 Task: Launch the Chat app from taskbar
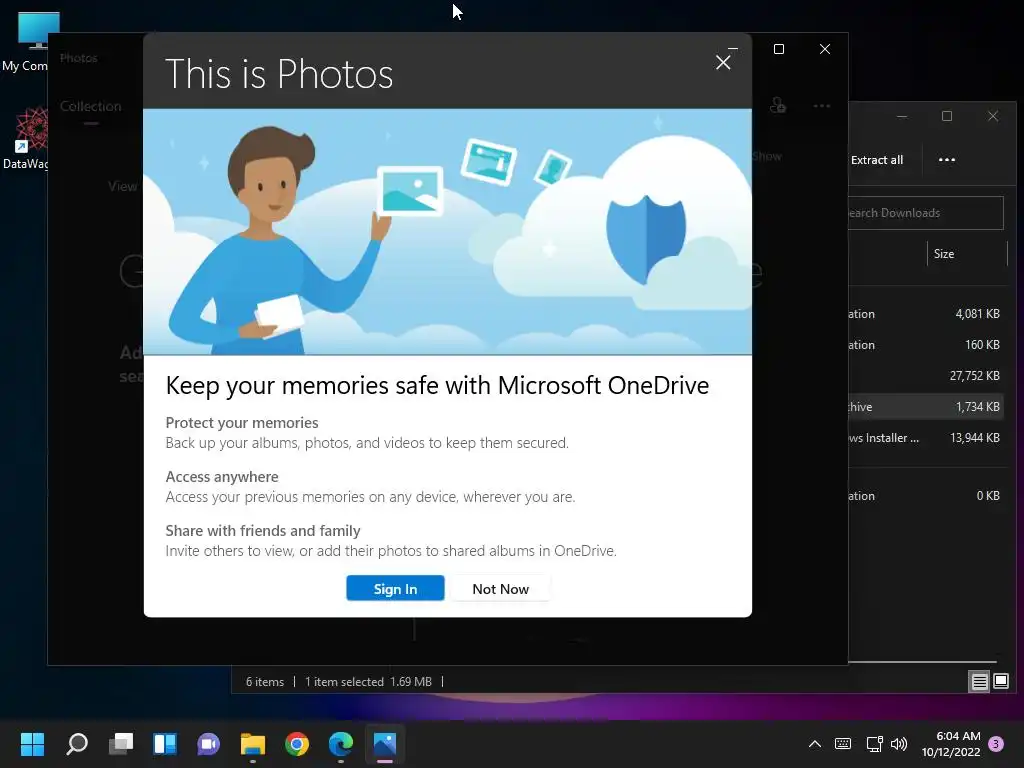coord(208,744)
